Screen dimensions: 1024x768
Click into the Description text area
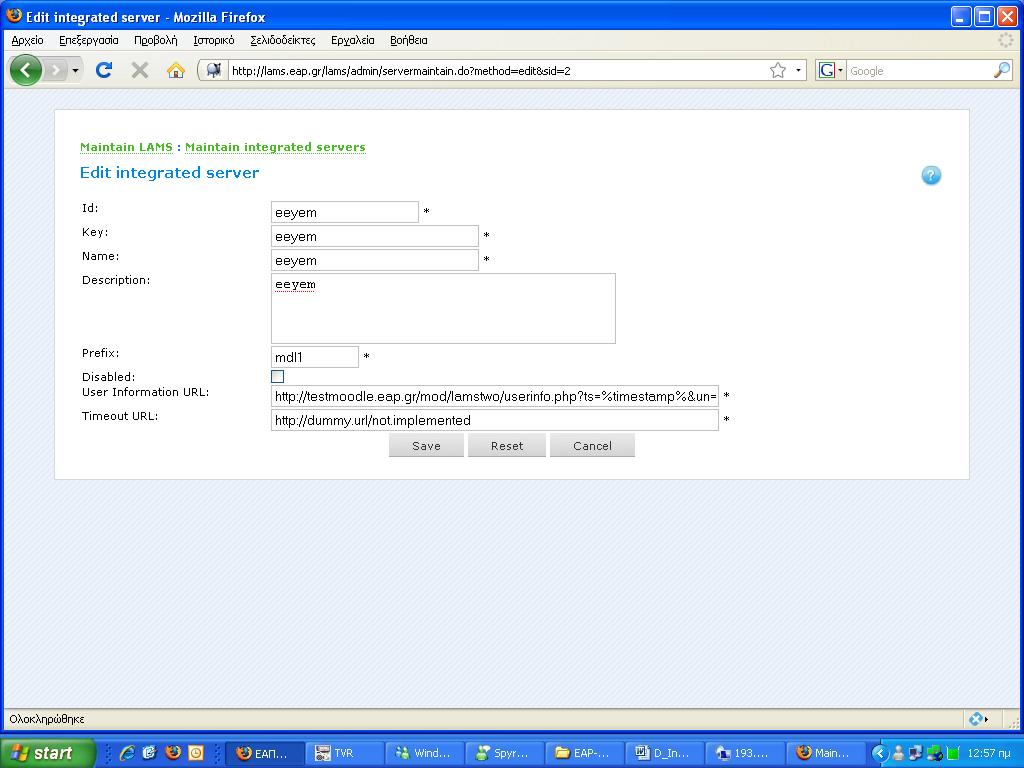pyautogui.click(x=443, y=308)
